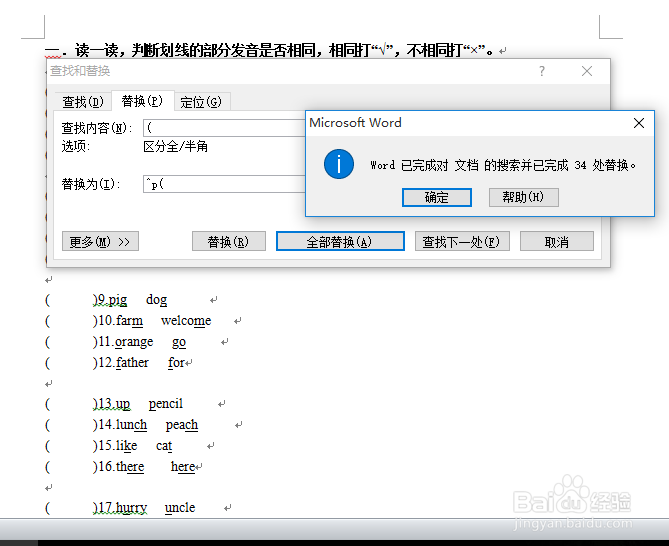Screen dimensions: 669x546
Task: Click the 查找内容 input field
Action: click(x=225, y=128)
